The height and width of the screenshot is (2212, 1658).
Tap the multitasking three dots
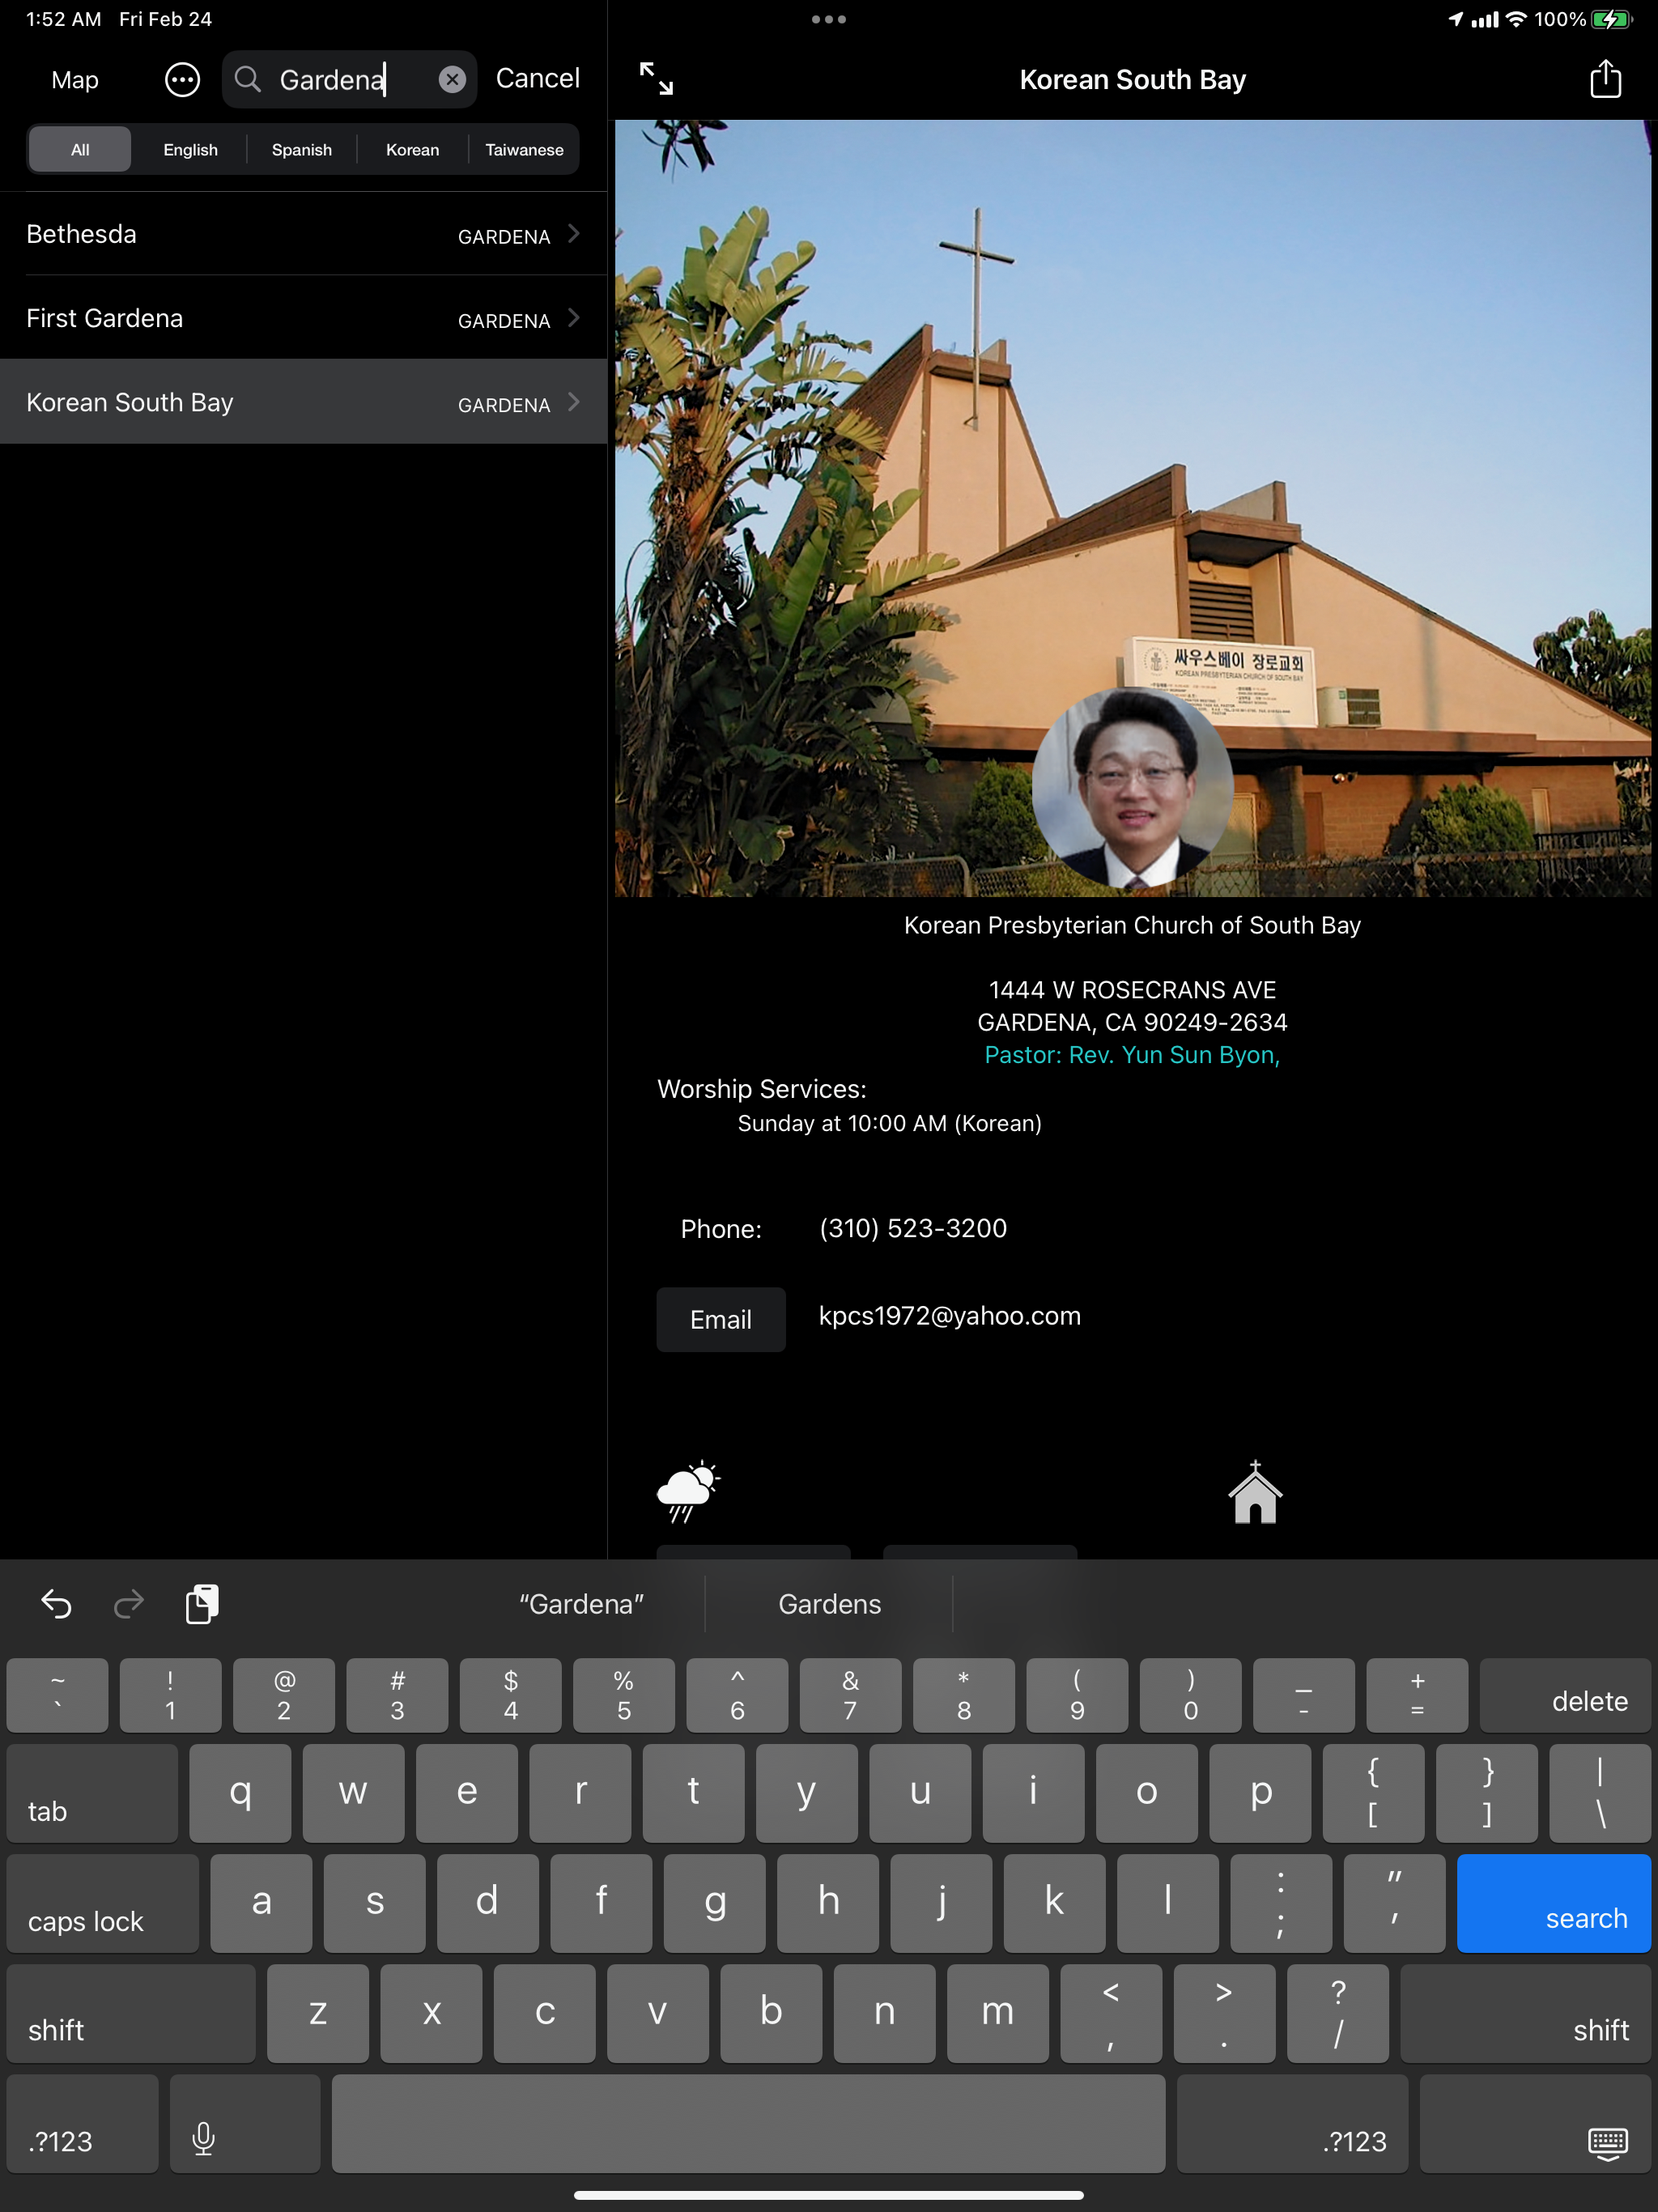click(829, 19)
